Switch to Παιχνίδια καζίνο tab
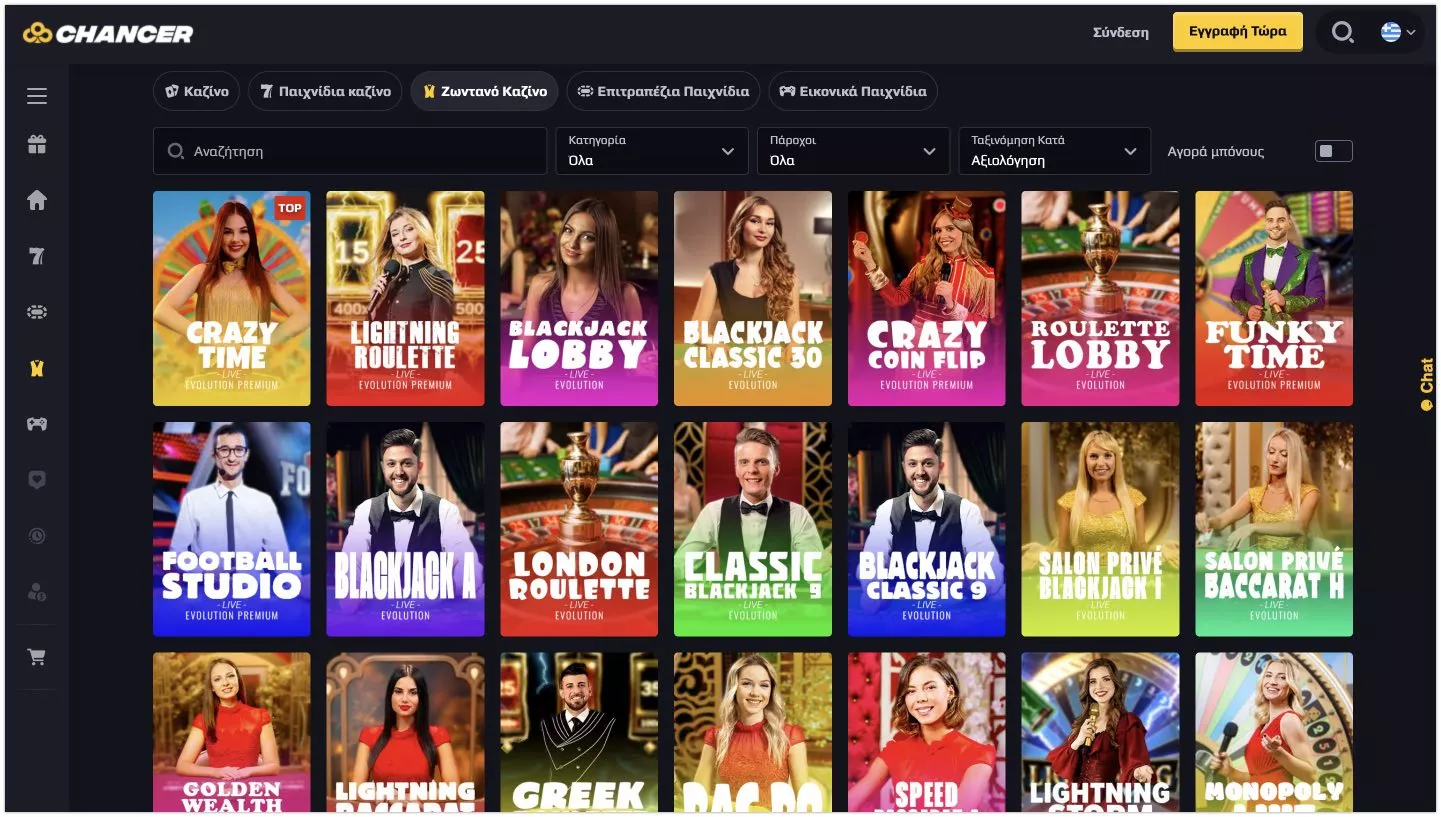This screenshot has height=817, width=1441. 325,91
